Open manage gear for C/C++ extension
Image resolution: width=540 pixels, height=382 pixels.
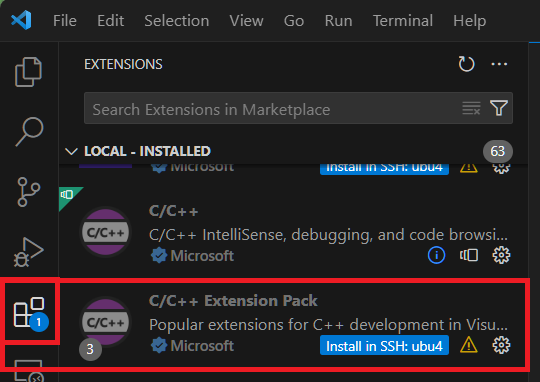pos(501,255)
